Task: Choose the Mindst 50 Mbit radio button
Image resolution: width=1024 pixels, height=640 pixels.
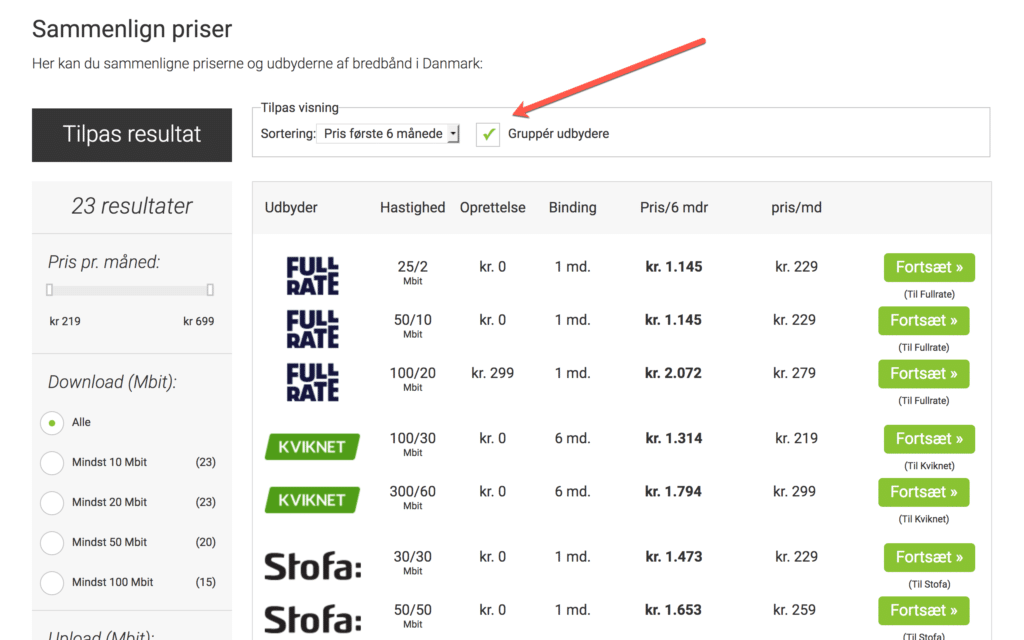Action: pos(52,543)
